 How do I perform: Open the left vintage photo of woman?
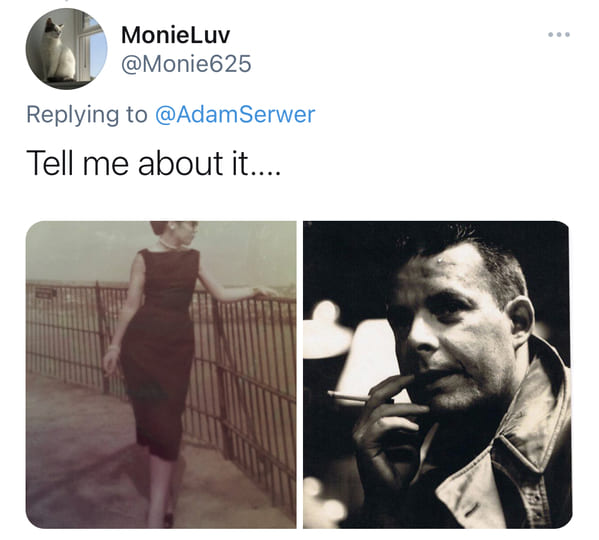(161, 375)
